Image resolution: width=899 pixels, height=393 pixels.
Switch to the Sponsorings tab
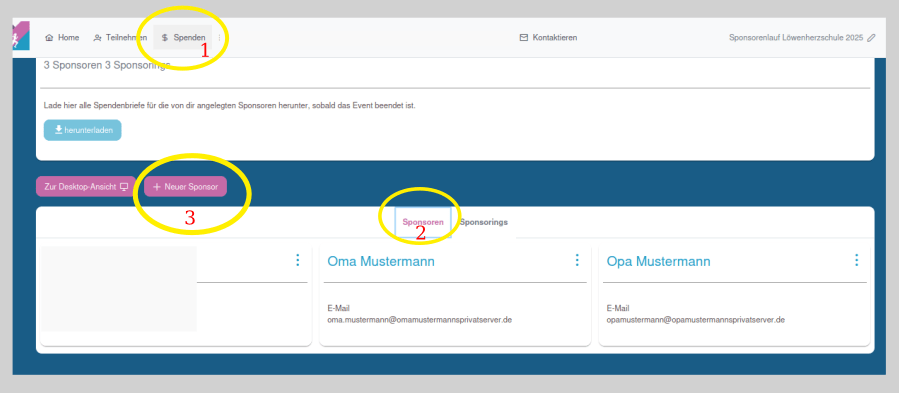pyautogui.click(x=484, y=222)
